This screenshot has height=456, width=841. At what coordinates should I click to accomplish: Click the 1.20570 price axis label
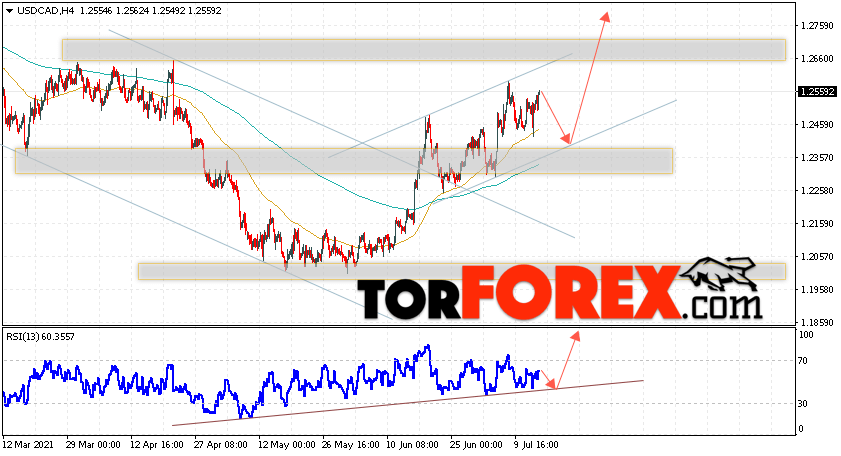click(x=817, y=257)
